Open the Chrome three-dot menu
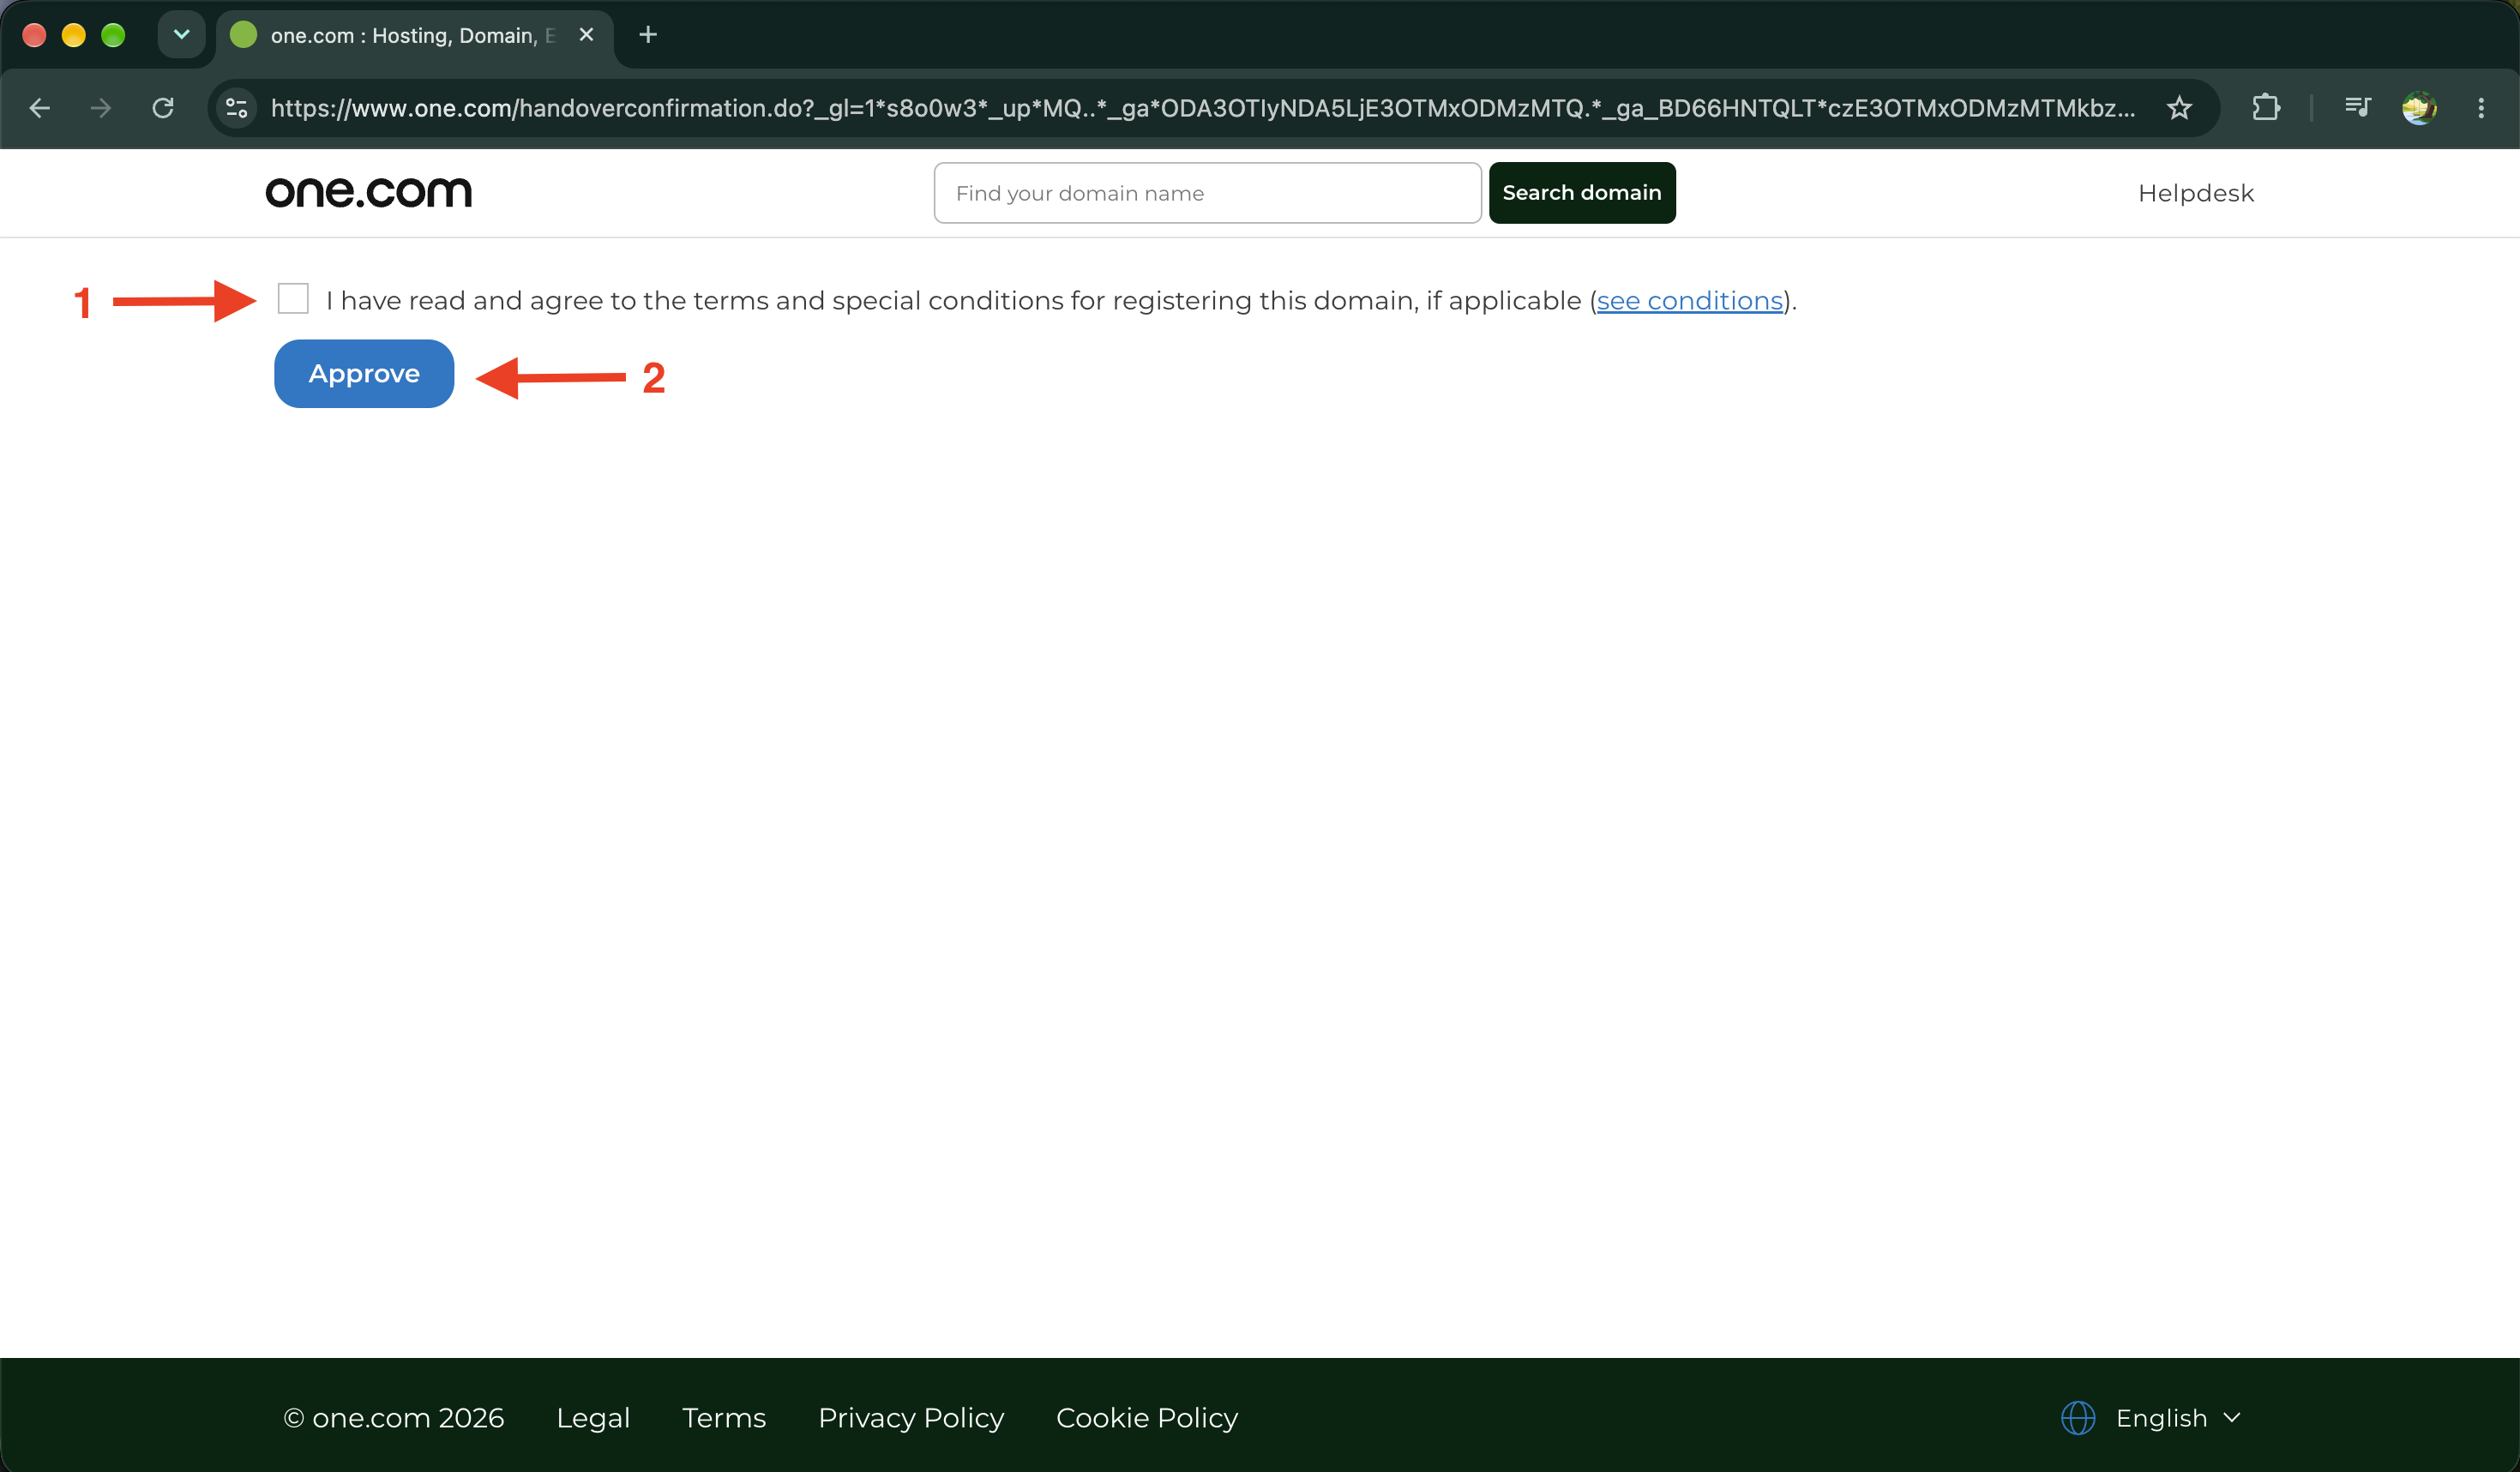 (2481, 108)
